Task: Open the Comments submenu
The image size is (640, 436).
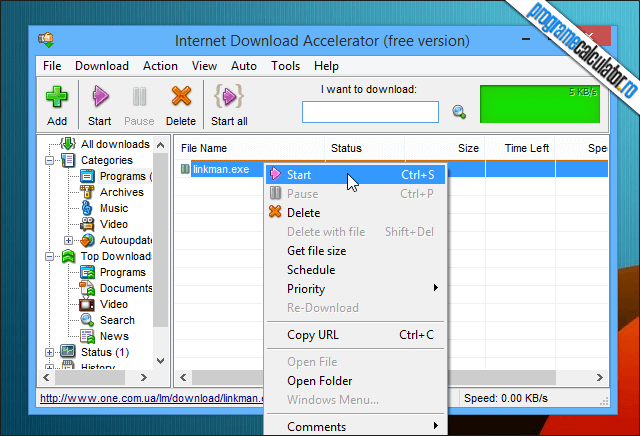Action: tap(355, 426)
